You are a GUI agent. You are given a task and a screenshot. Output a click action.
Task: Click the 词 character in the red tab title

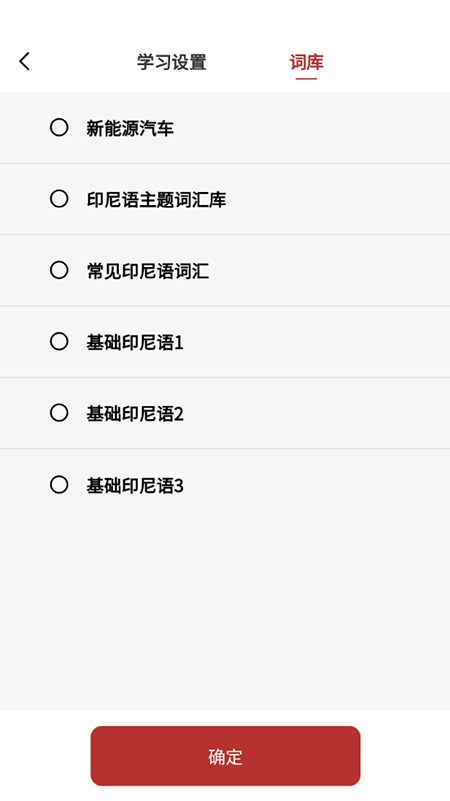pos(298,62)
